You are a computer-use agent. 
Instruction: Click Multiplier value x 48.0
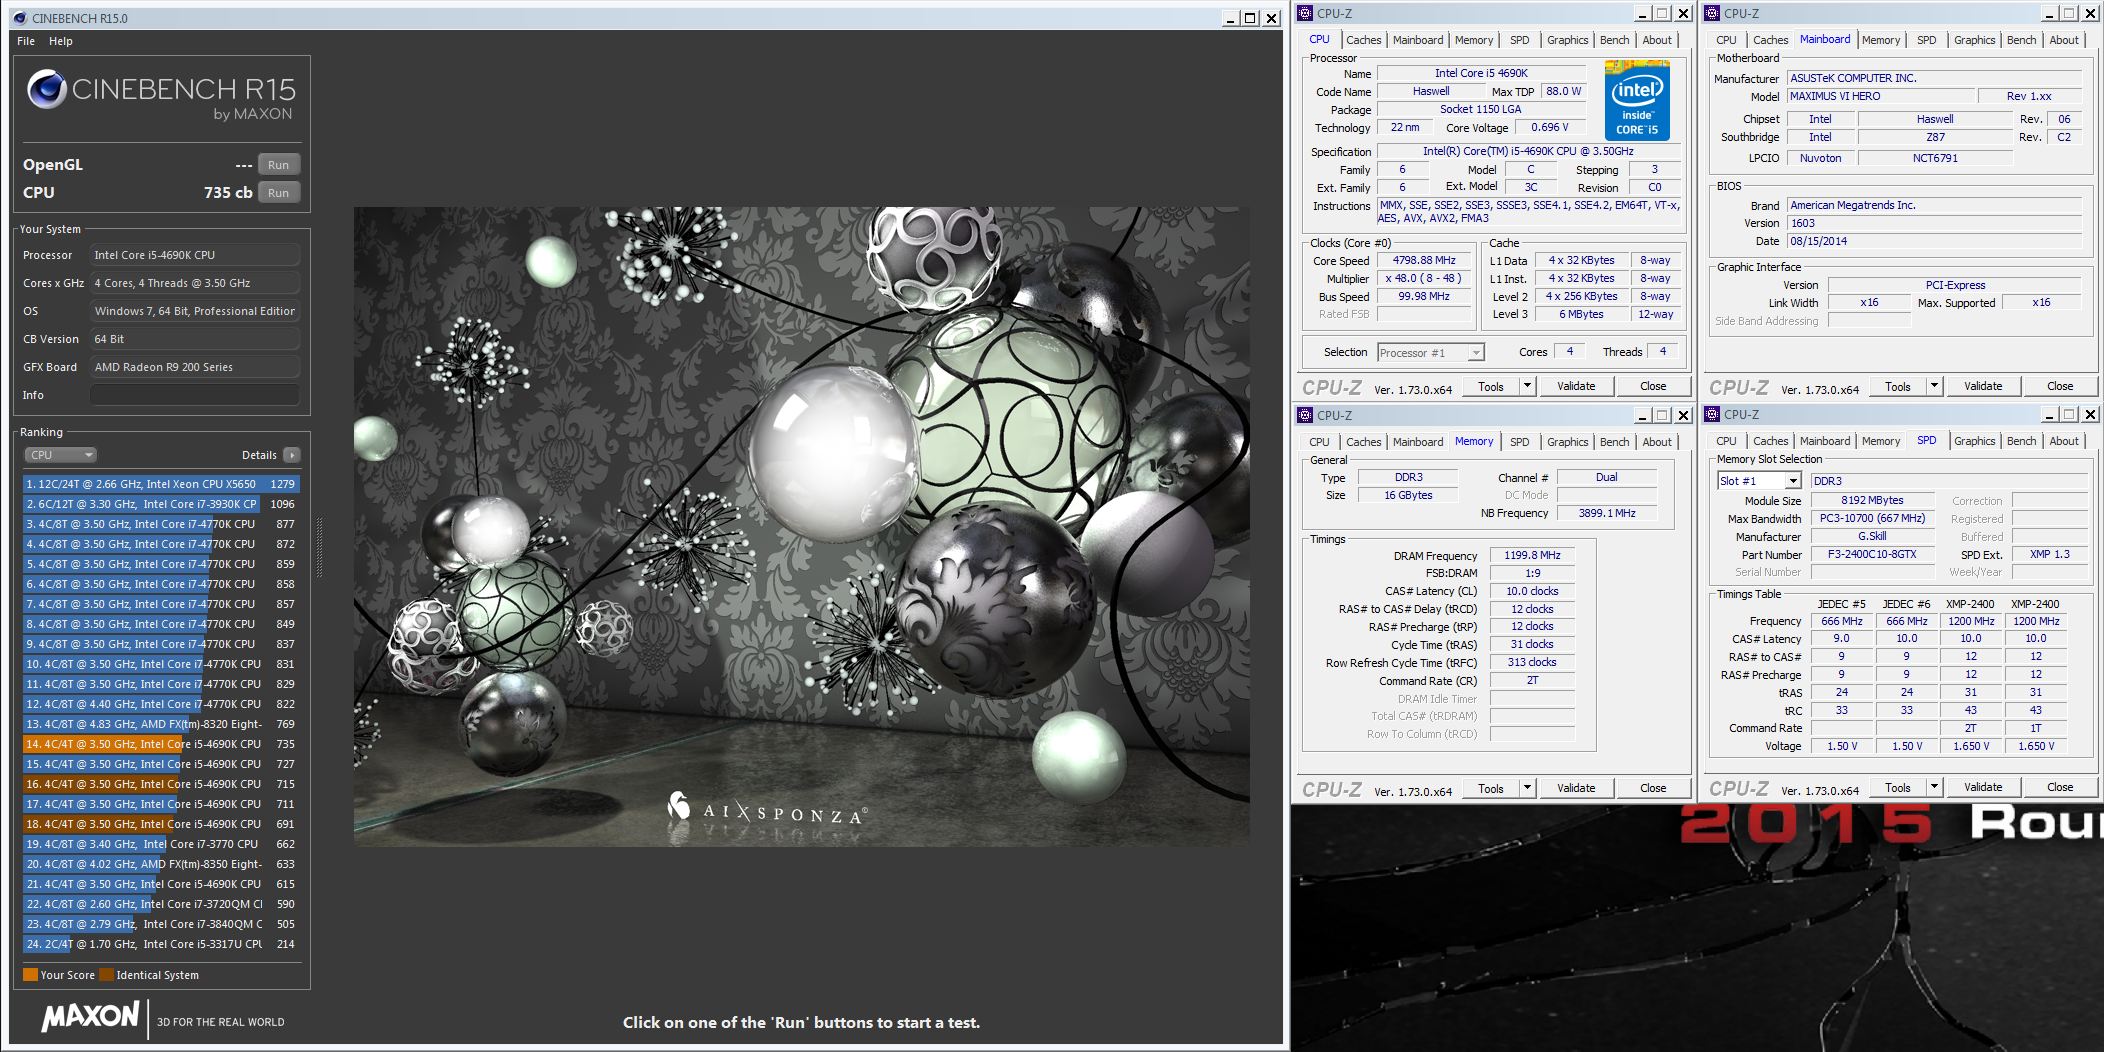pyautogui.click(x=1424, y=278)
